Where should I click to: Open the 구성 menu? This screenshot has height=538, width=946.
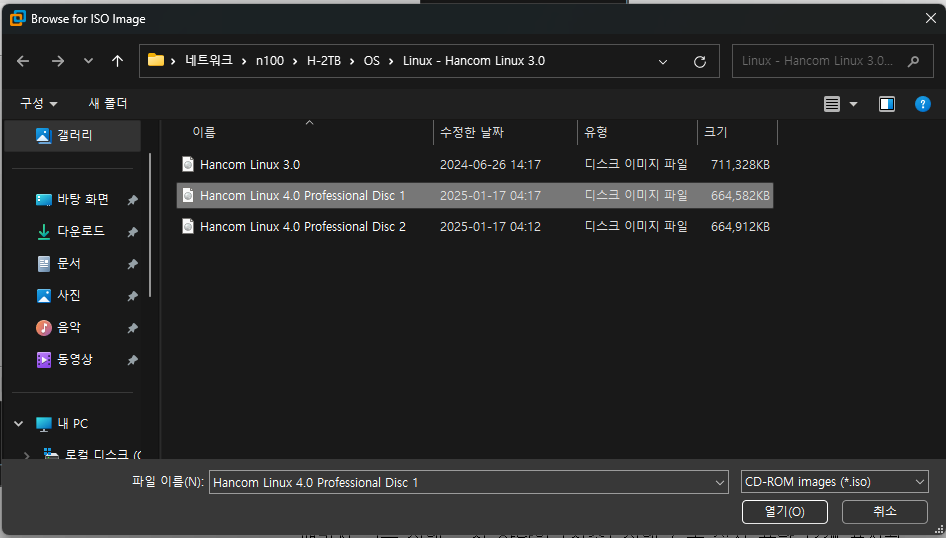pyautogui.click(x=39, y=104)
